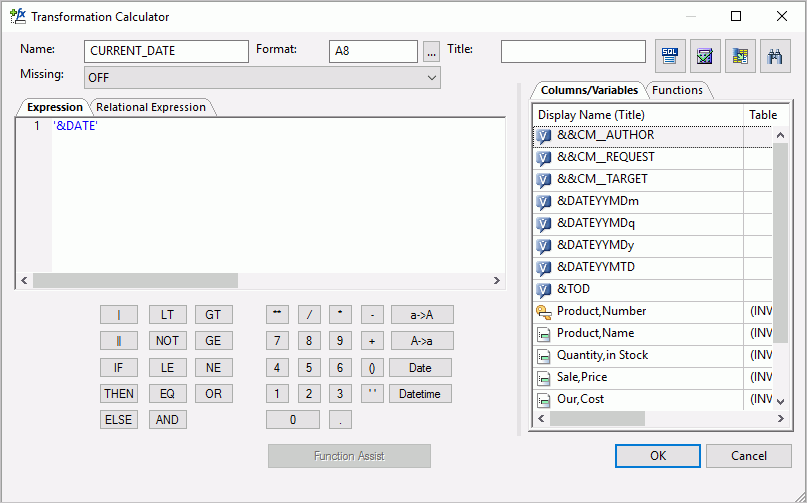Screen dimensions: 807x503
Task: Click the a->A uppercase button
Action: click(x=422, y=315)
